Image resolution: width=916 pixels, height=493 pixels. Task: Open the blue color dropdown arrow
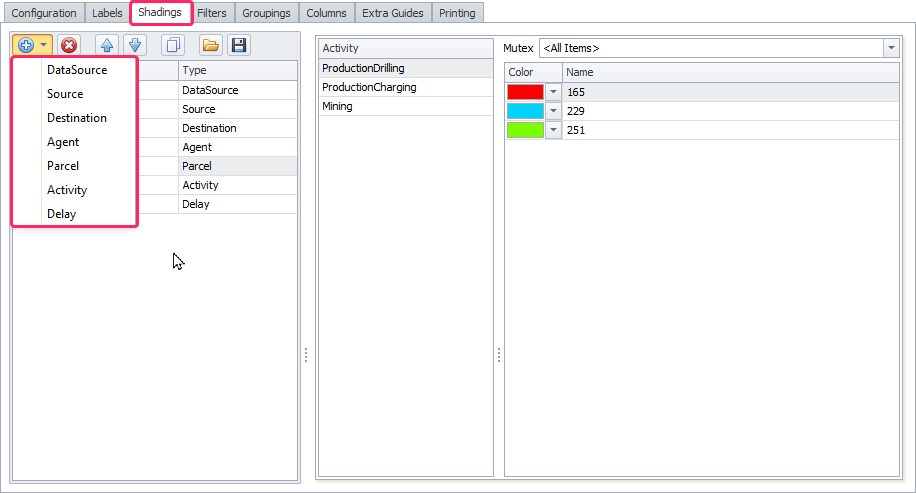click(x=553, y=111)
